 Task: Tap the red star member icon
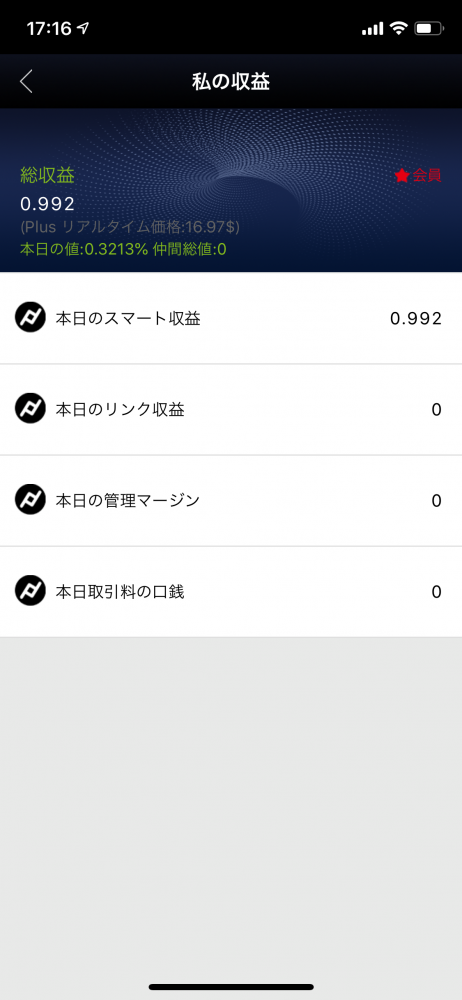pos(401,176)
